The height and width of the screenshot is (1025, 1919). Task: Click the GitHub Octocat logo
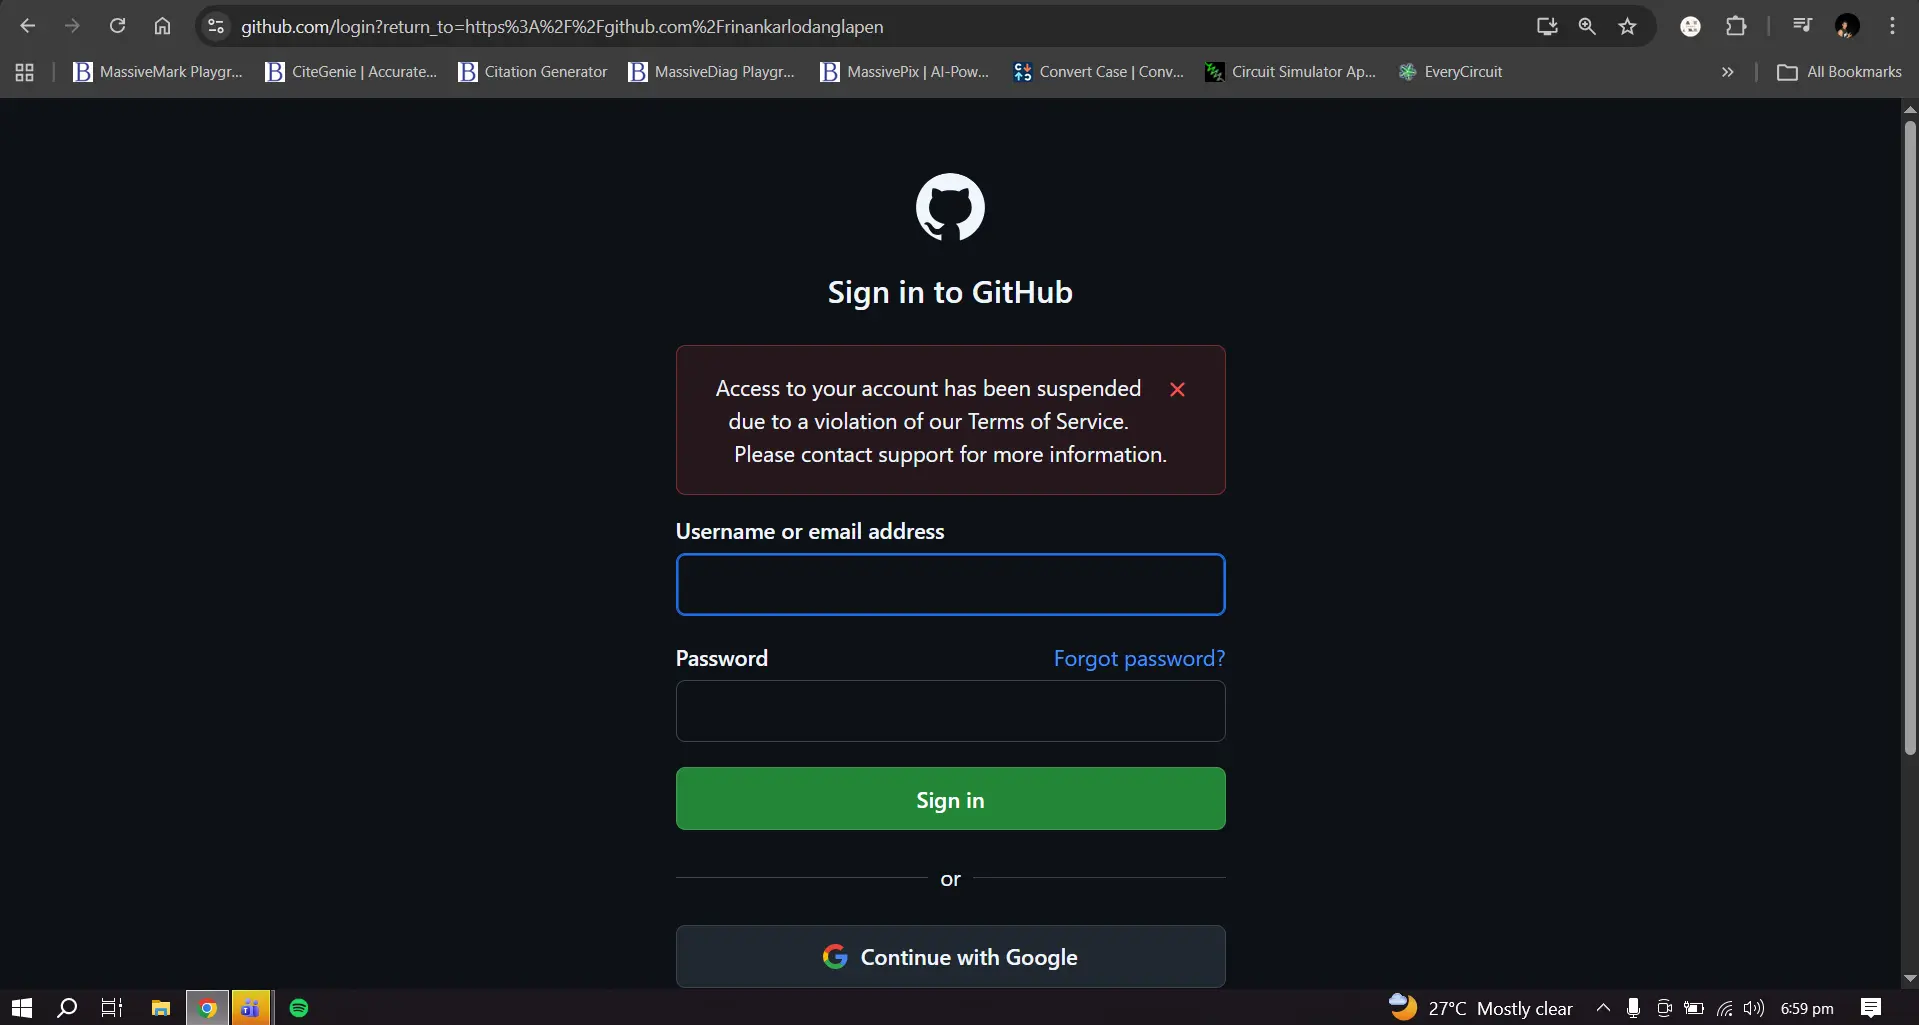[x=950, y=207]
